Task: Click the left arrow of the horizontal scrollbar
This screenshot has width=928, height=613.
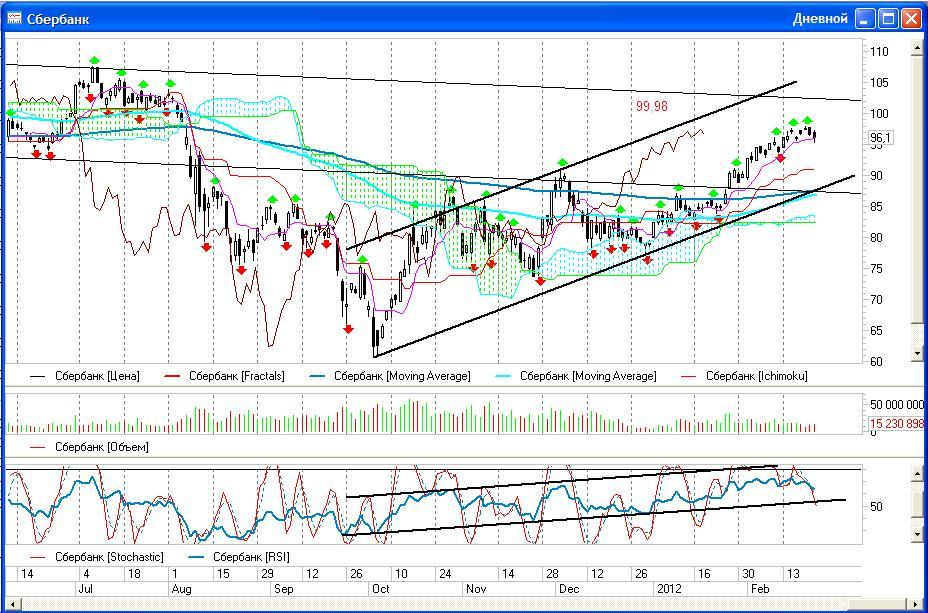Action: (x=11, y=605)
